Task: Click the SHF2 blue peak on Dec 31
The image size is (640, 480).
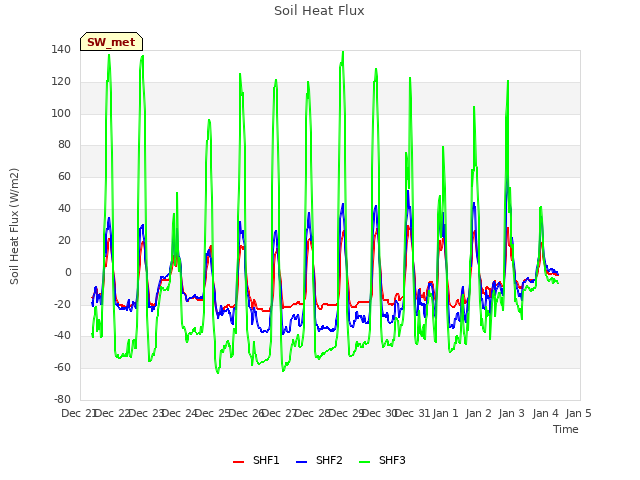Action: pyautogui.click(x=408, y=191)
